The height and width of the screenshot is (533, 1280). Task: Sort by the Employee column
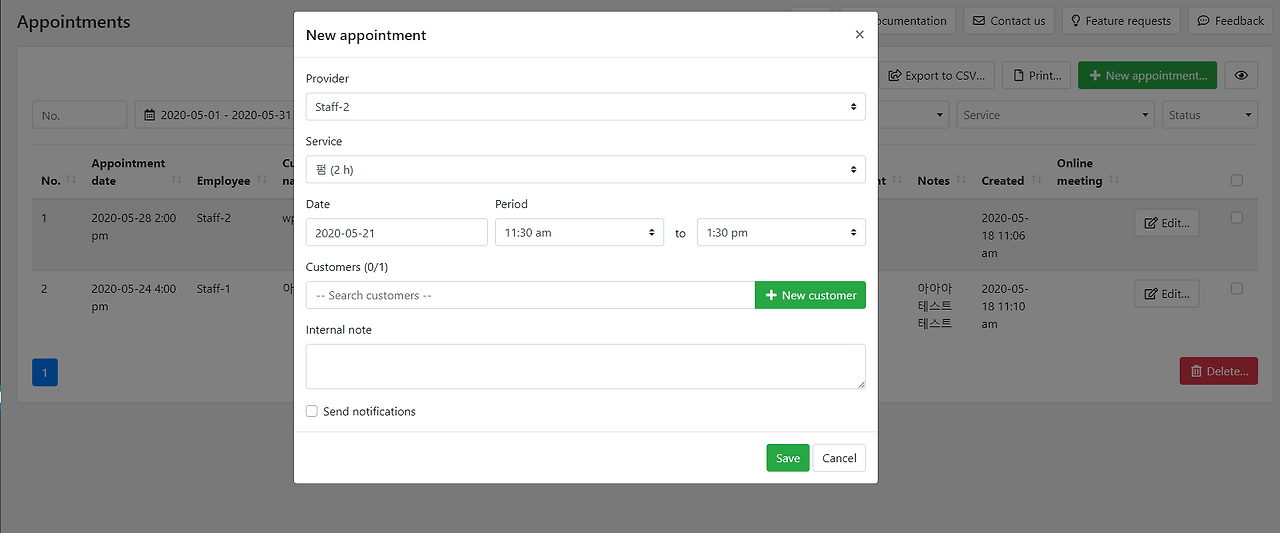[x=232, y=181]
